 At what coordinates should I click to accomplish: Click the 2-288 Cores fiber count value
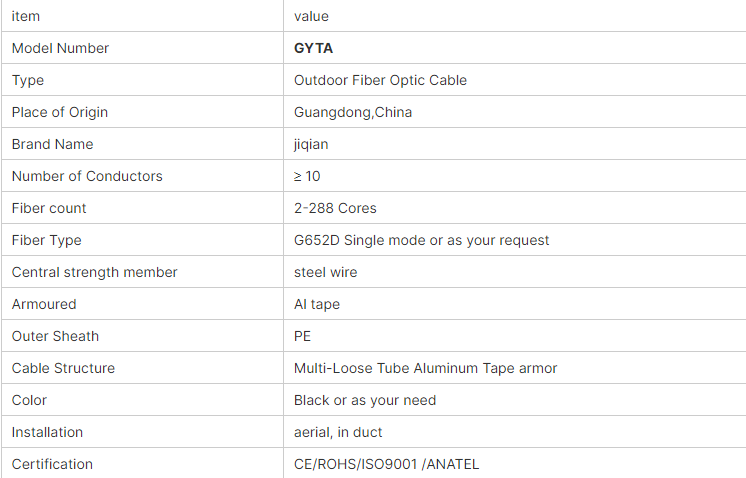point(335,208)
